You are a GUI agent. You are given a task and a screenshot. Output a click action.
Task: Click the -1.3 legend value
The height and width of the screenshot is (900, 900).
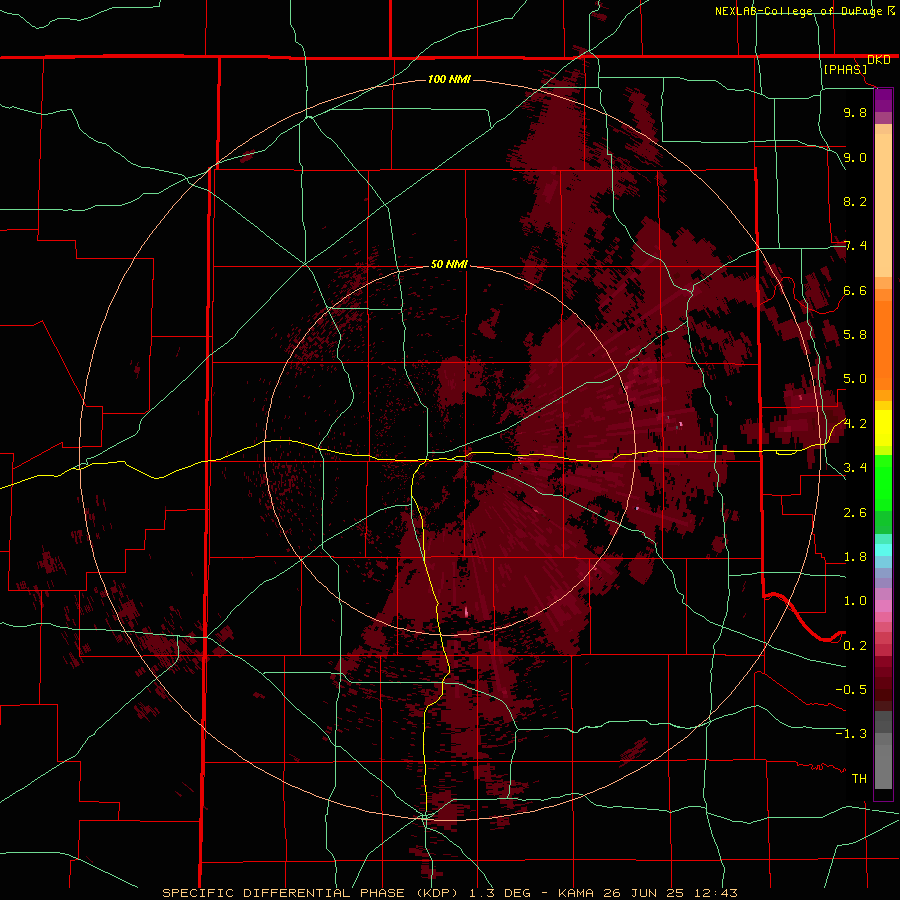[851, 734]
